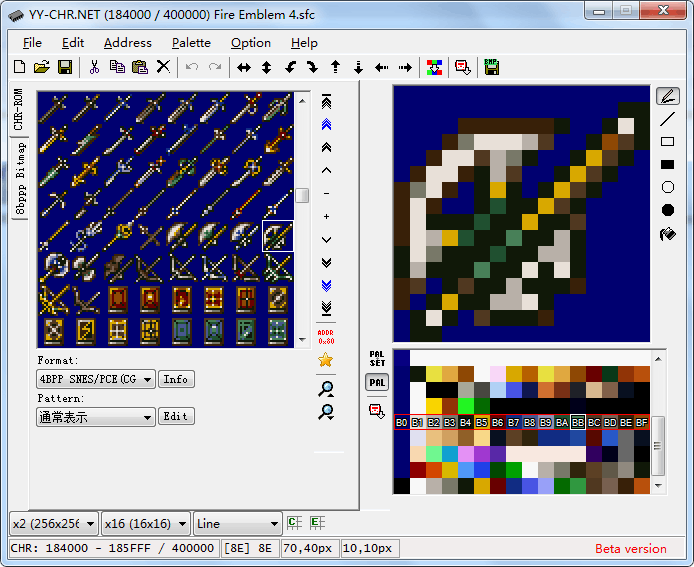Viewport: 694px width, 567px height.
Task: Select the Filled Rectangle tool
Action: tap(668, 164)
